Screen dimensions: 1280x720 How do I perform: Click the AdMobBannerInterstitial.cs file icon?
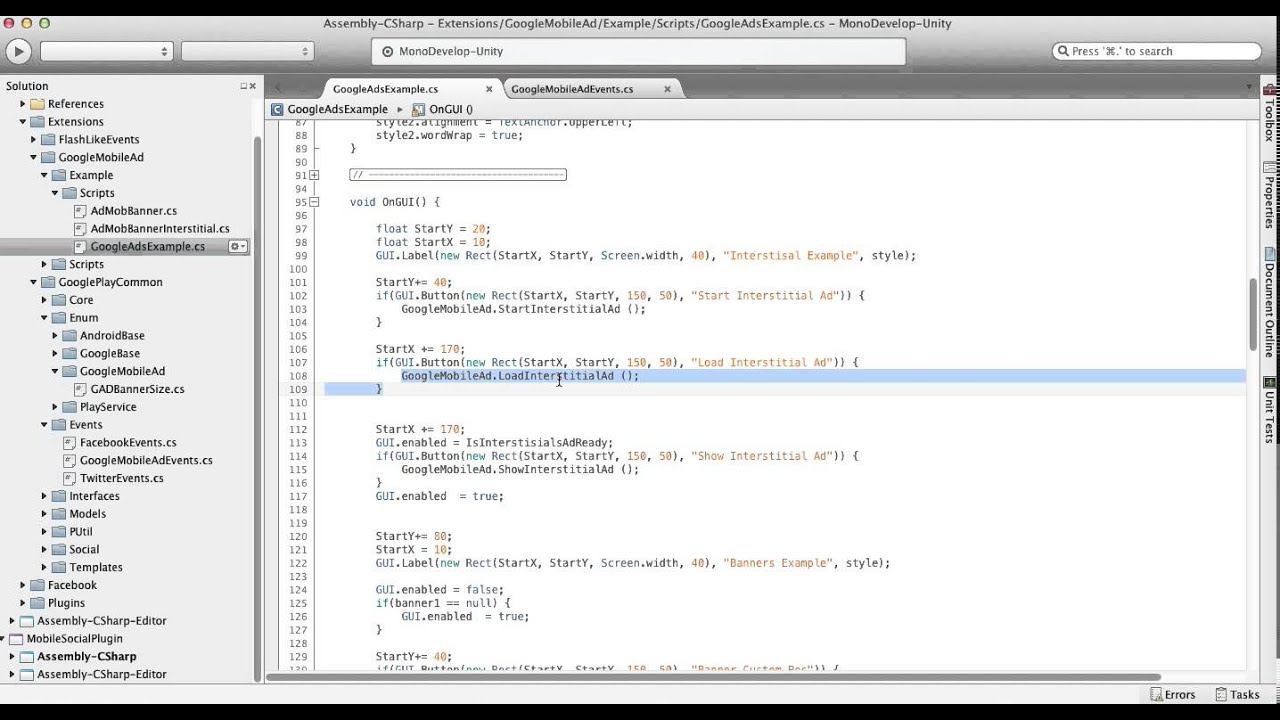[x=81, y=229]
